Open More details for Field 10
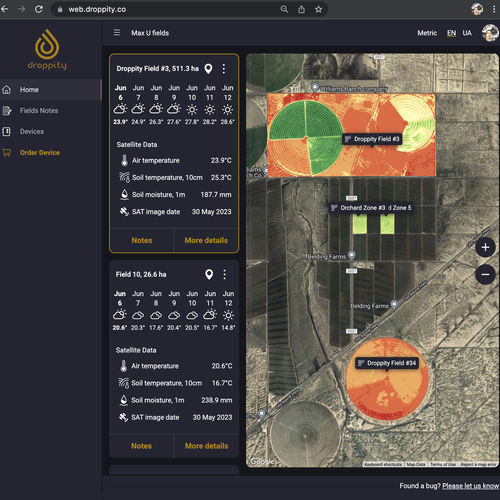 click(207, 446)
